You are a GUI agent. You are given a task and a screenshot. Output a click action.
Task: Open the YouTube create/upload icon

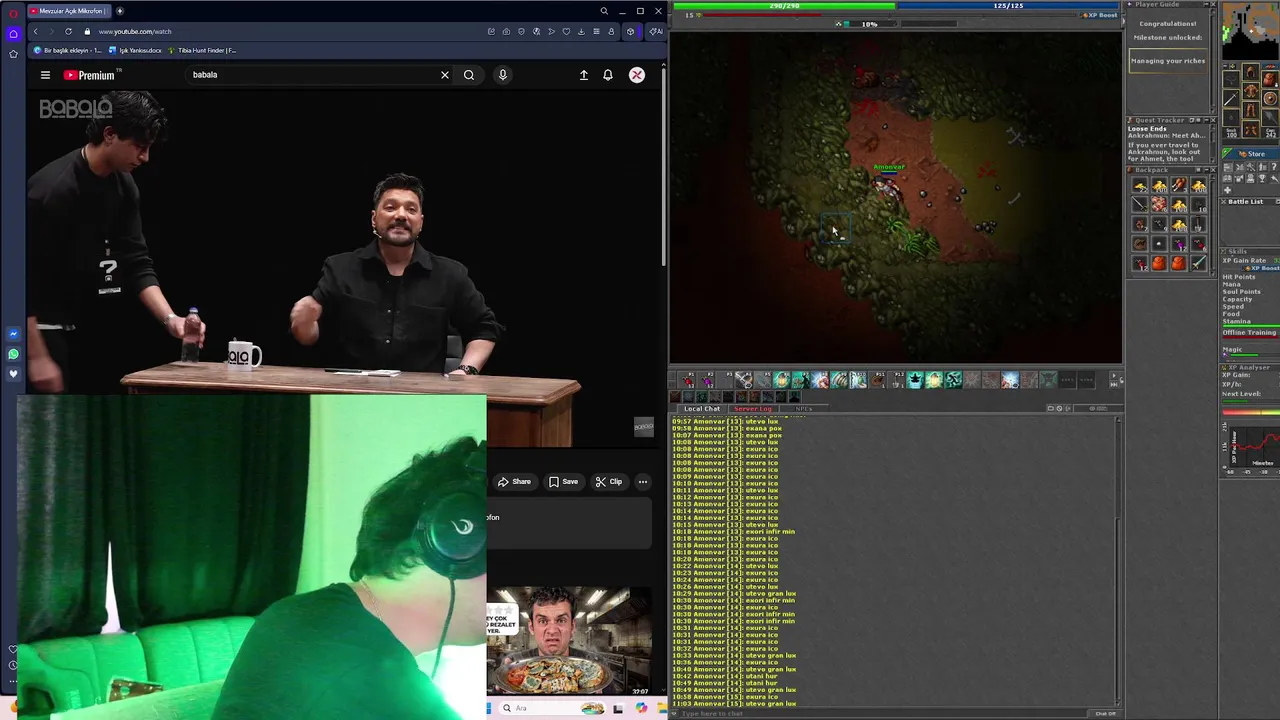[x=584, y=75]
